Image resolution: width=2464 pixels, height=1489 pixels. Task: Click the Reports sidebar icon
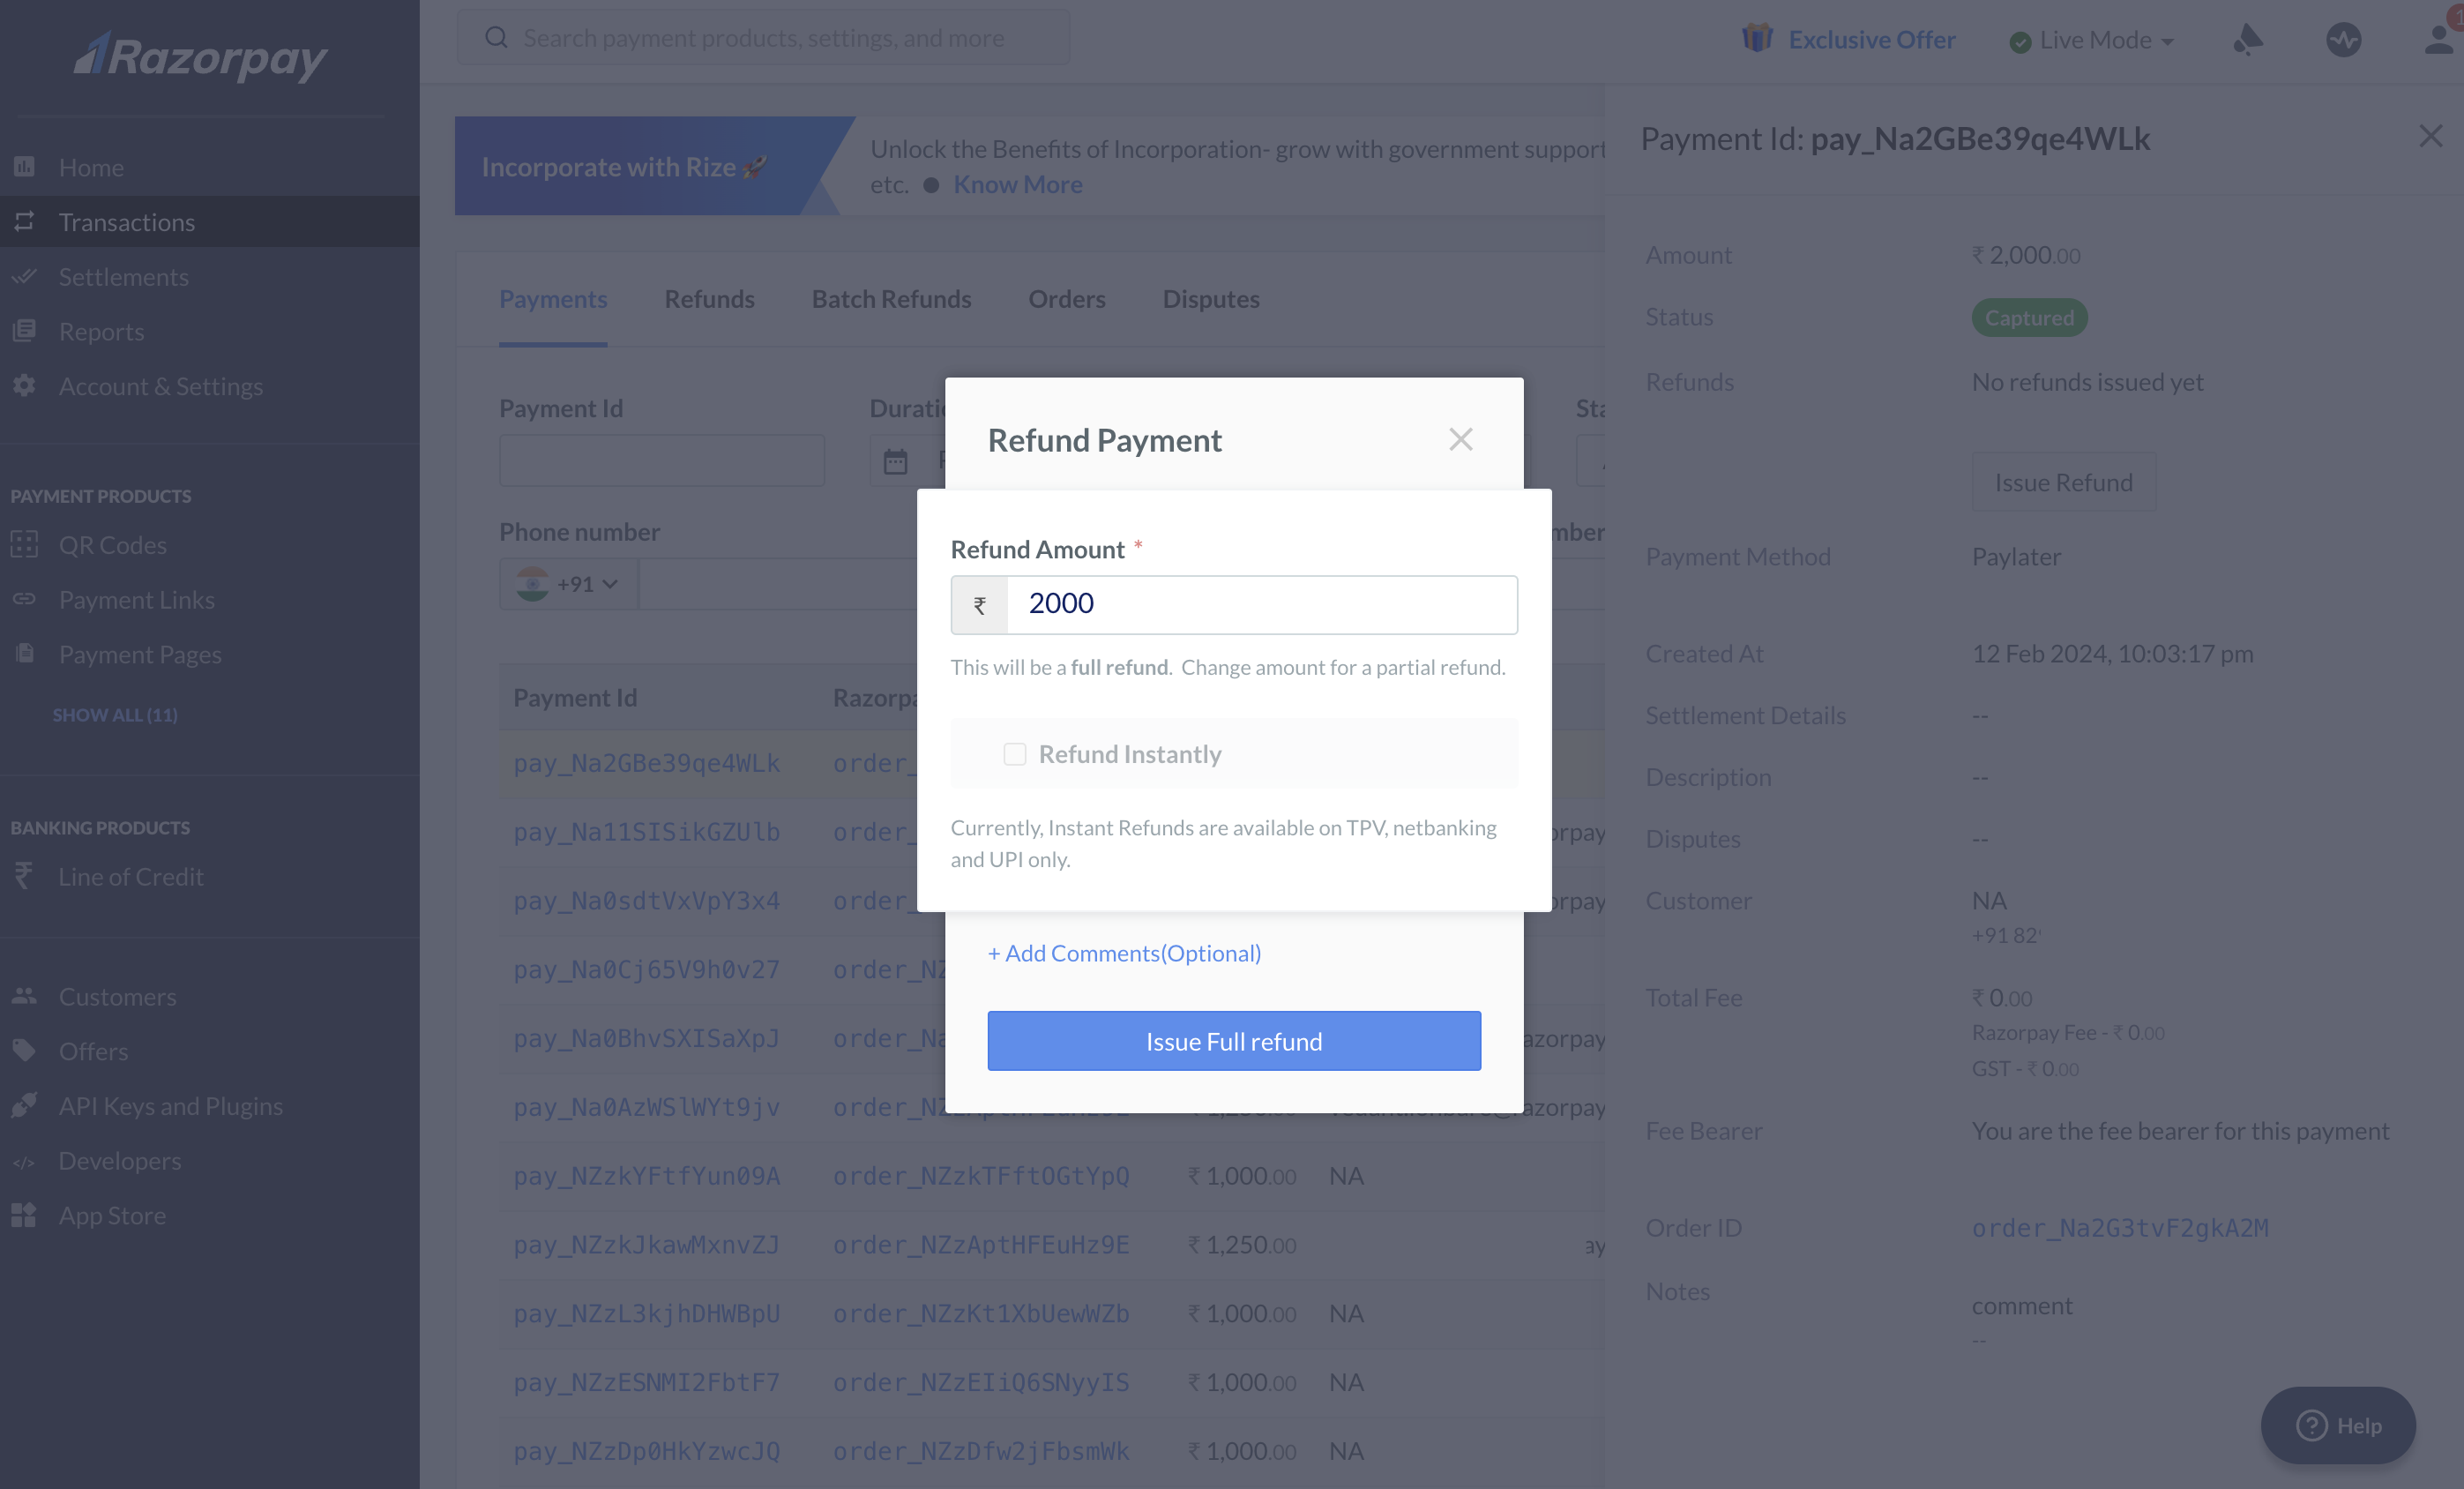pos(24,331)
